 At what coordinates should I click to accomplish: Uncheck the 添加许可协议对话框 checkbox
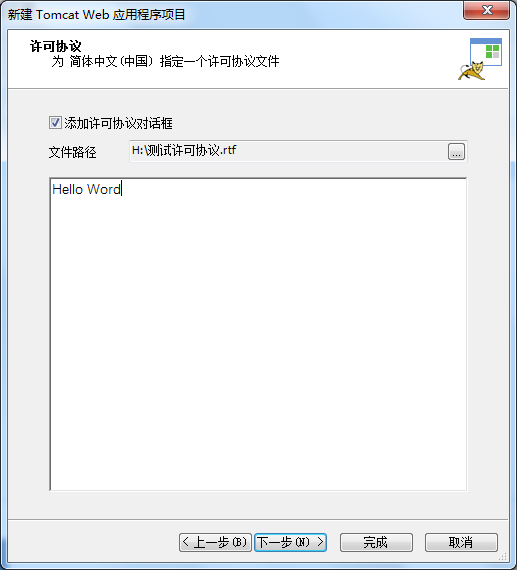coord(55,123)
